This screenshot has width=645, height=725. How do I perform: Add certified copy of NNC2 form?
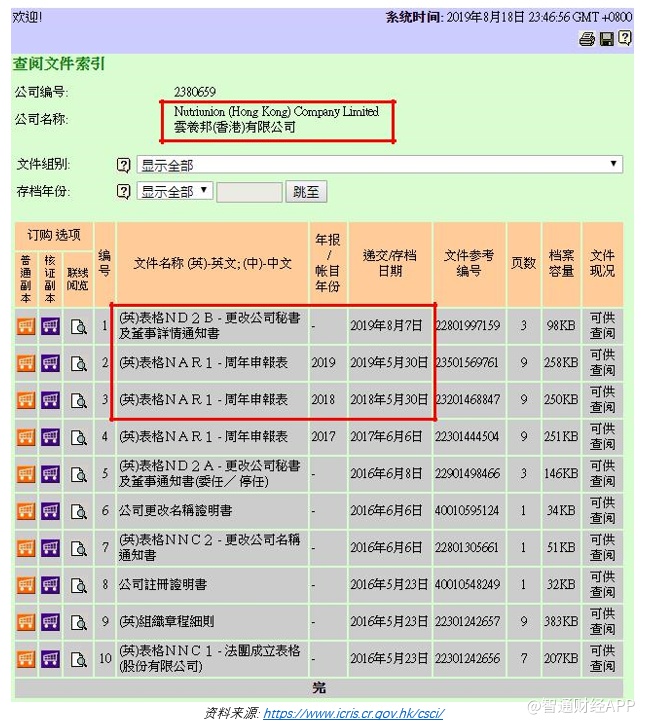coord(50,548)
